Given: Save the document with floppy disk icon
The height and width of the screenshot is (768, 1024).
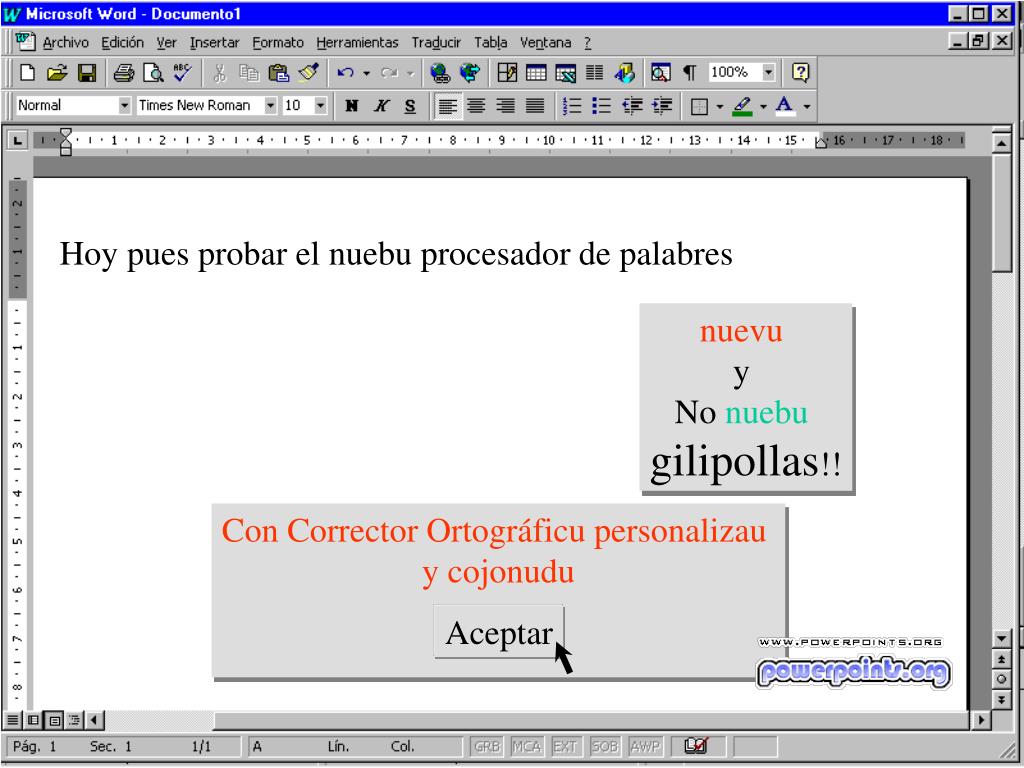Looking at the screenshot, I should pos(87,72).
